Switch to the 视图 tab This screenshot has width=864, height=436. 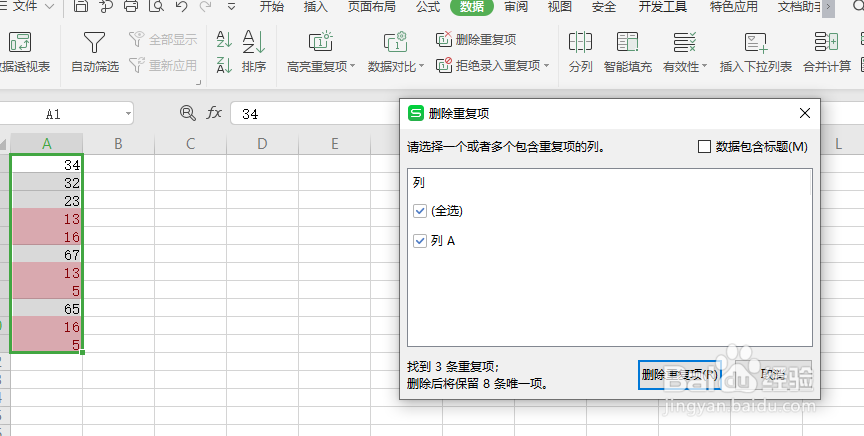pos(560,7)
